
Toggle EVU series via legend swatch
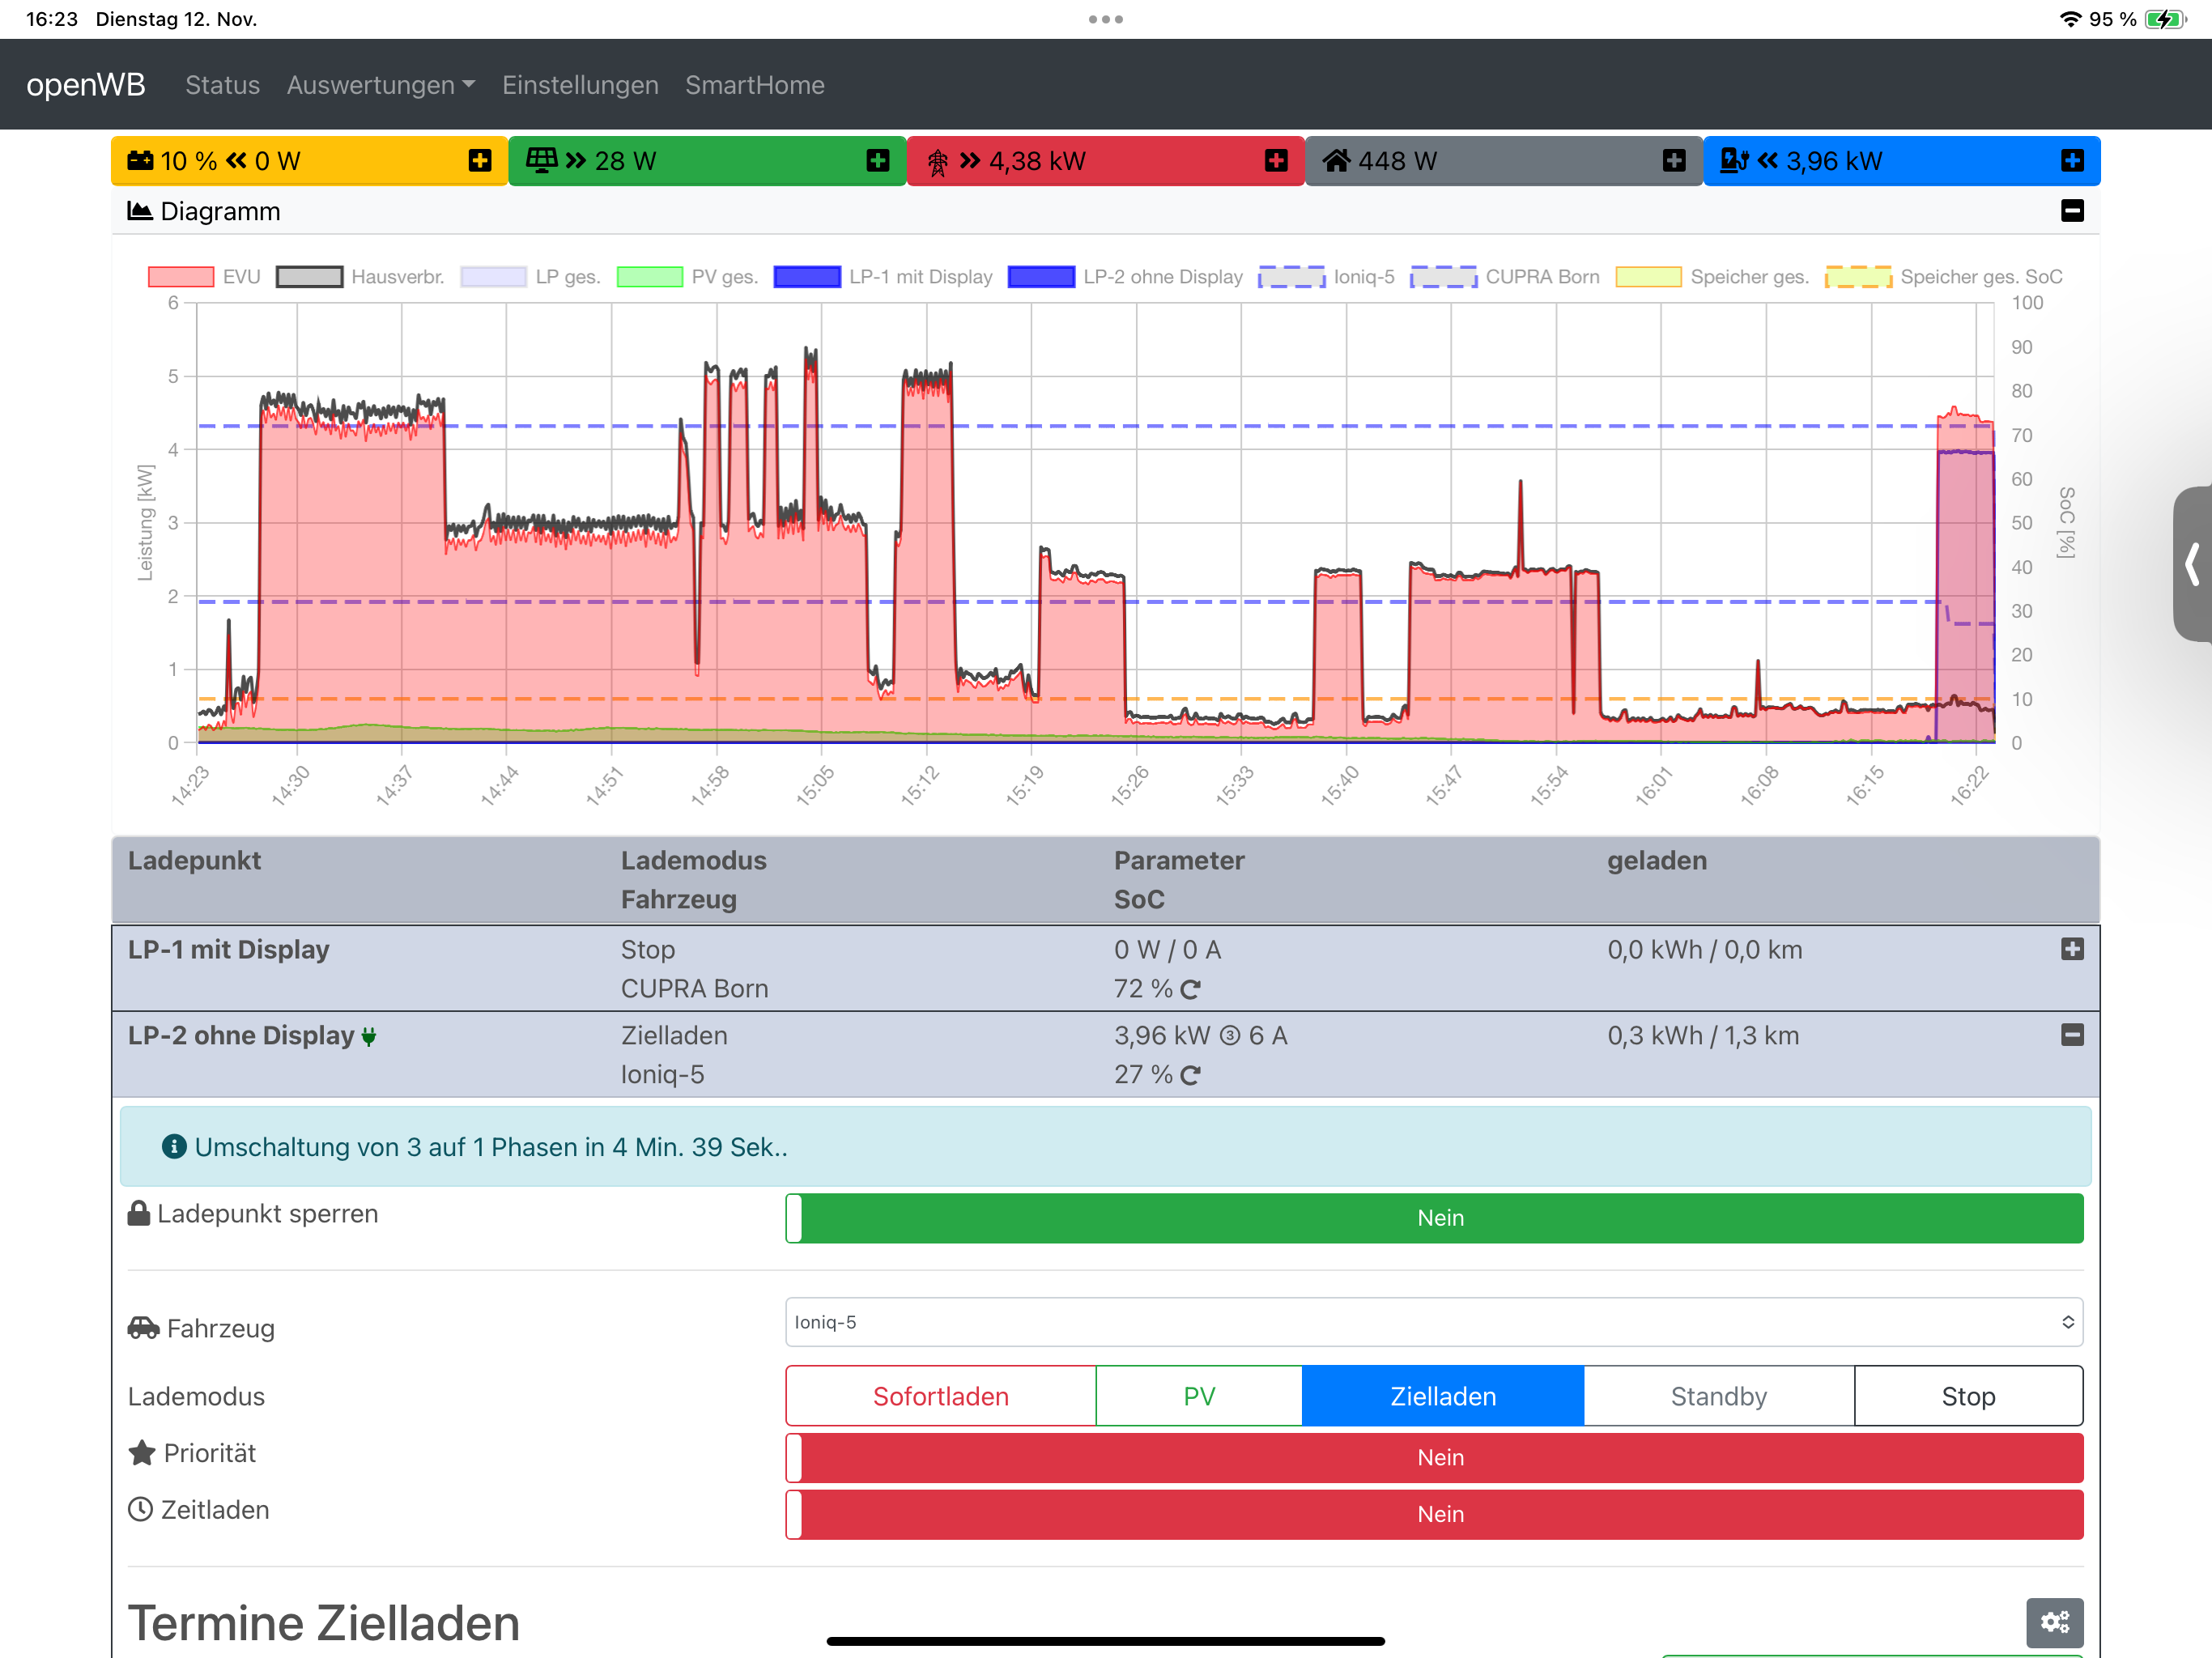[x=181, y=277]
